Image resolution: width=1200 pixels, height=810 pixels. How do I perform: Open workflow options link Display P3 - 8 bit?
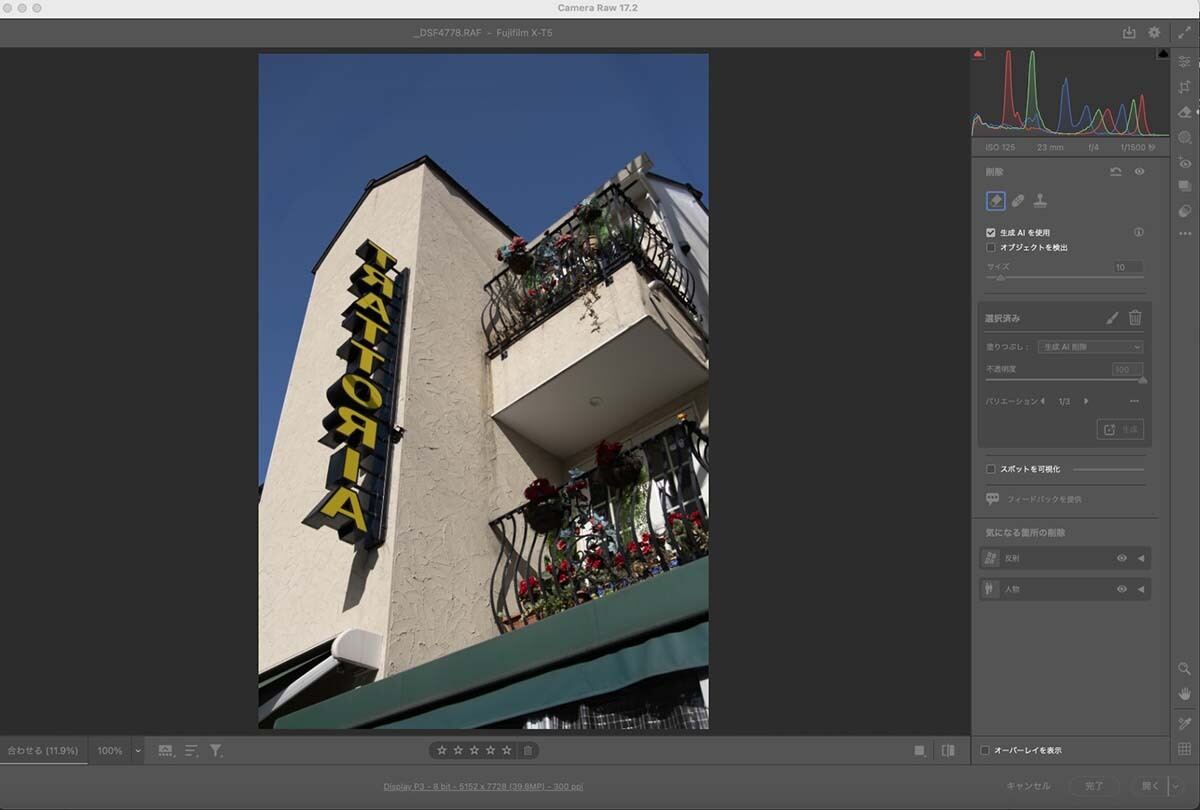click(483, 786)
